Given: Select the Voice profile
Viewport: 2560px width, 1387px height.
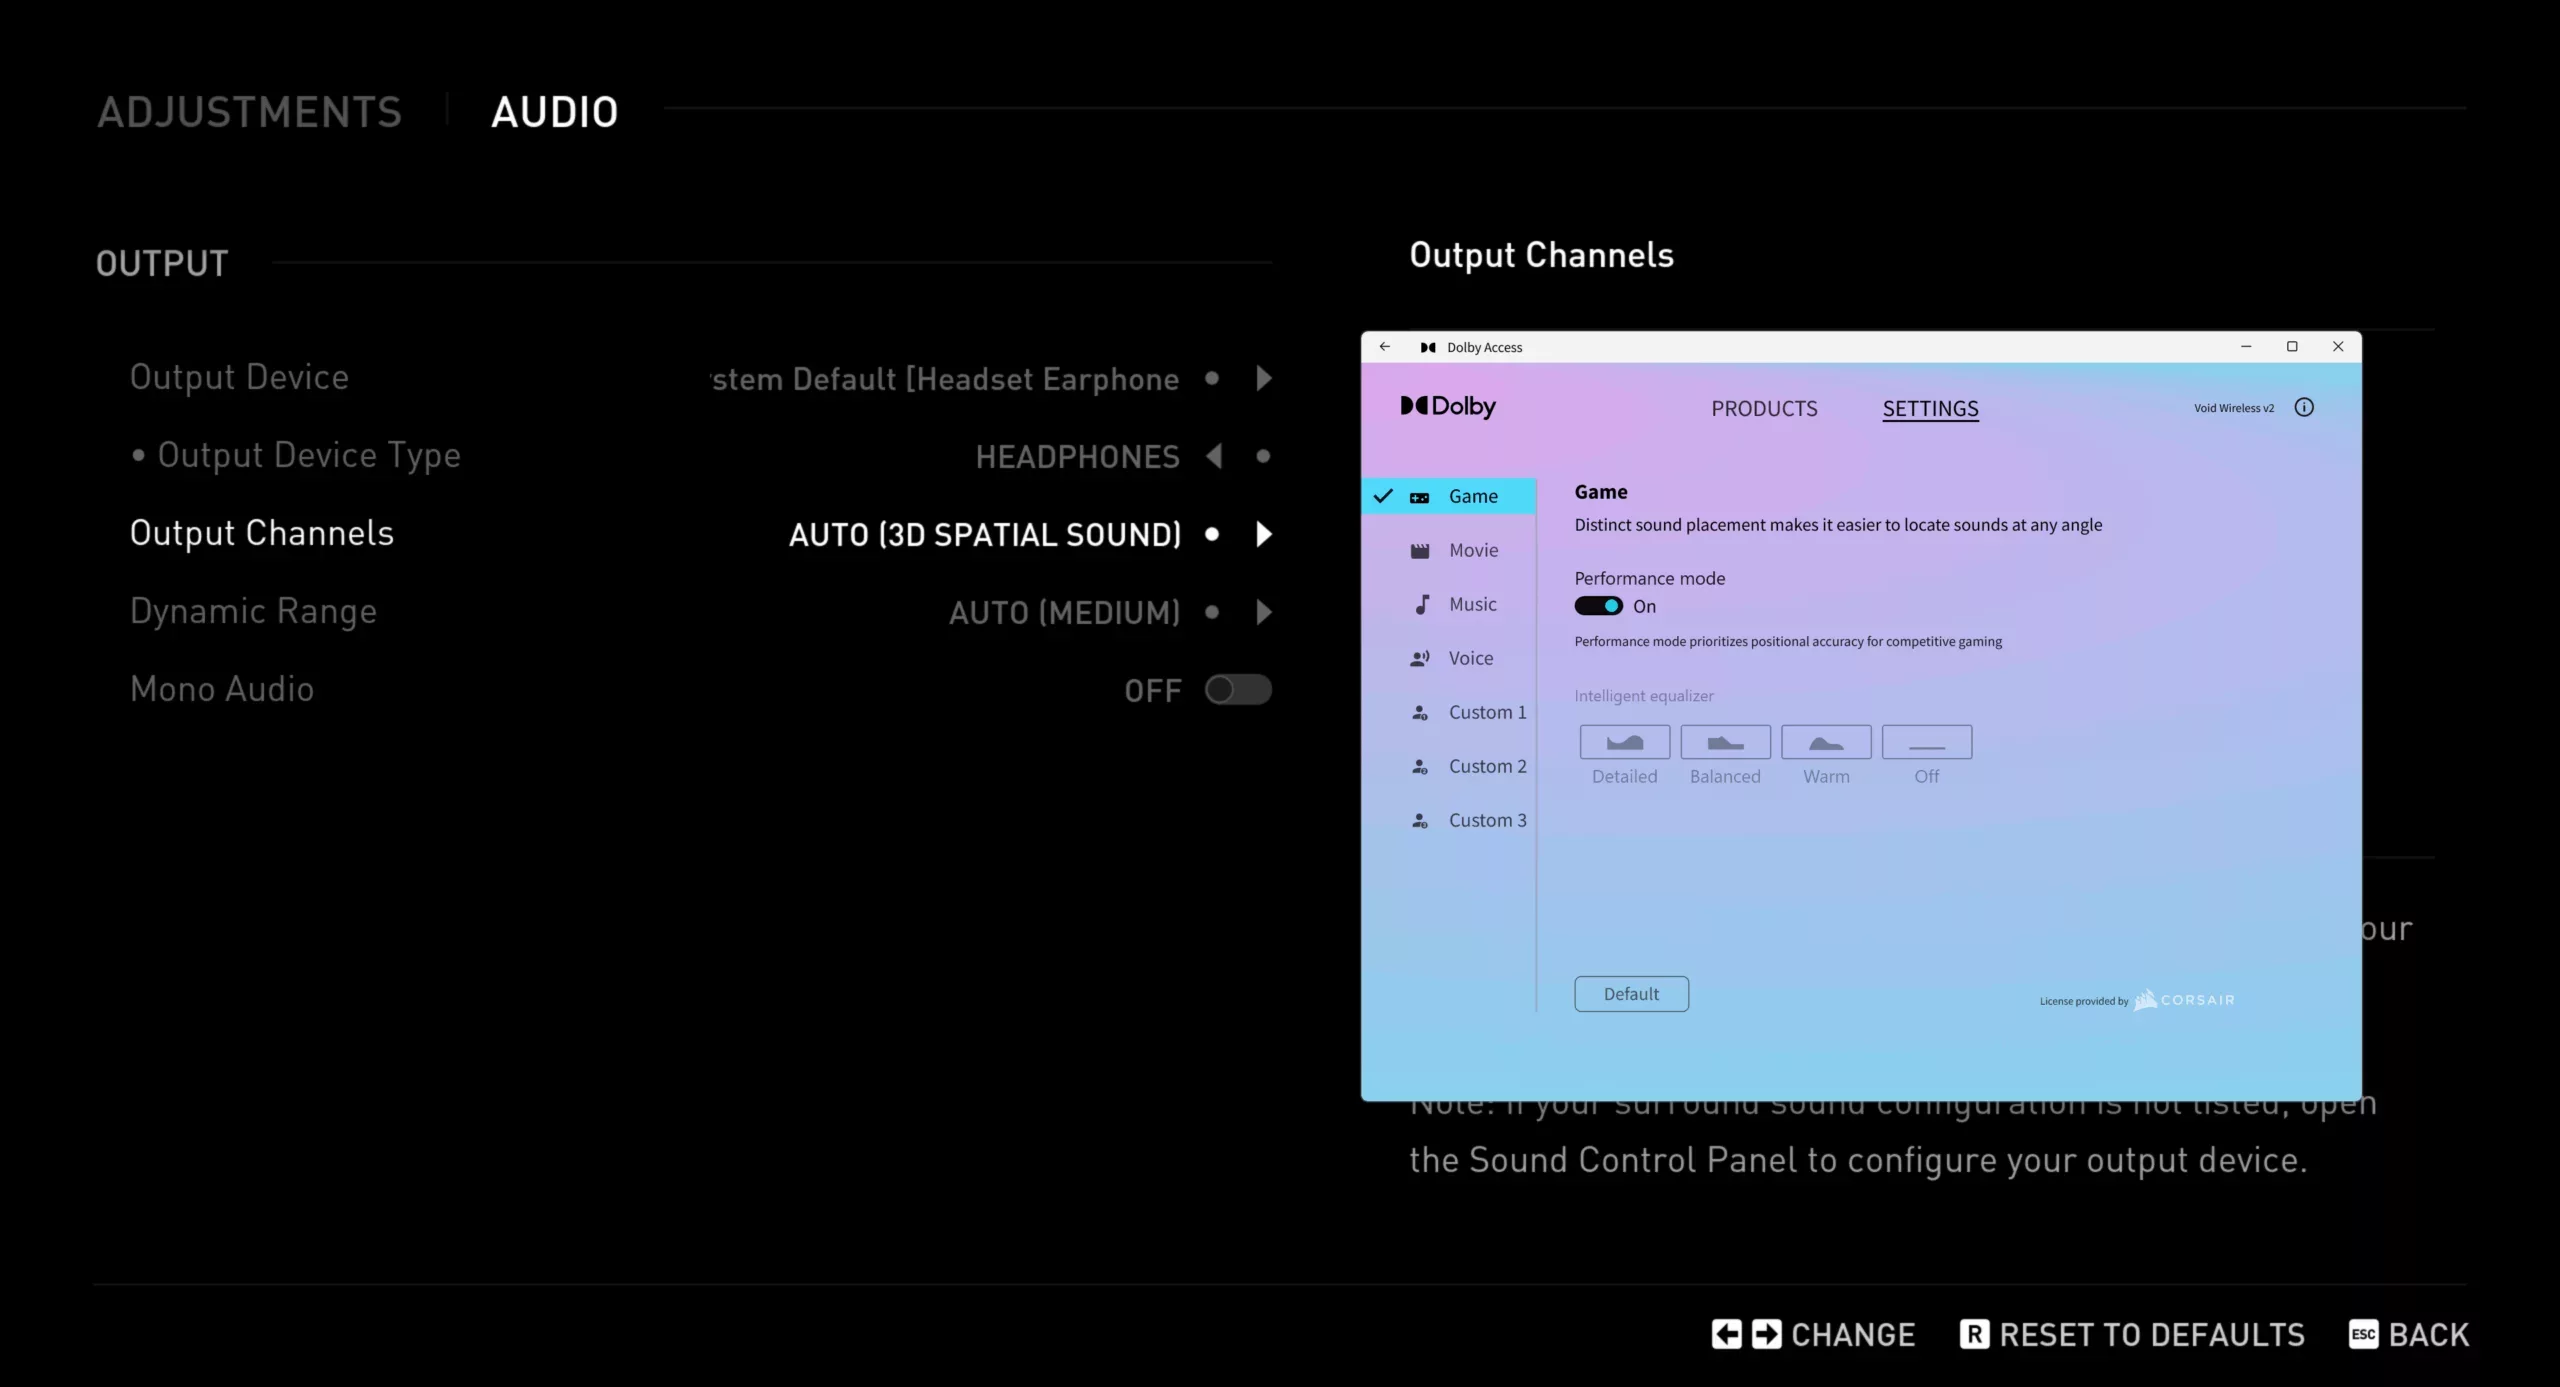Looking at the screenshot, I should pyautogui.click(x=1449, y=658).
